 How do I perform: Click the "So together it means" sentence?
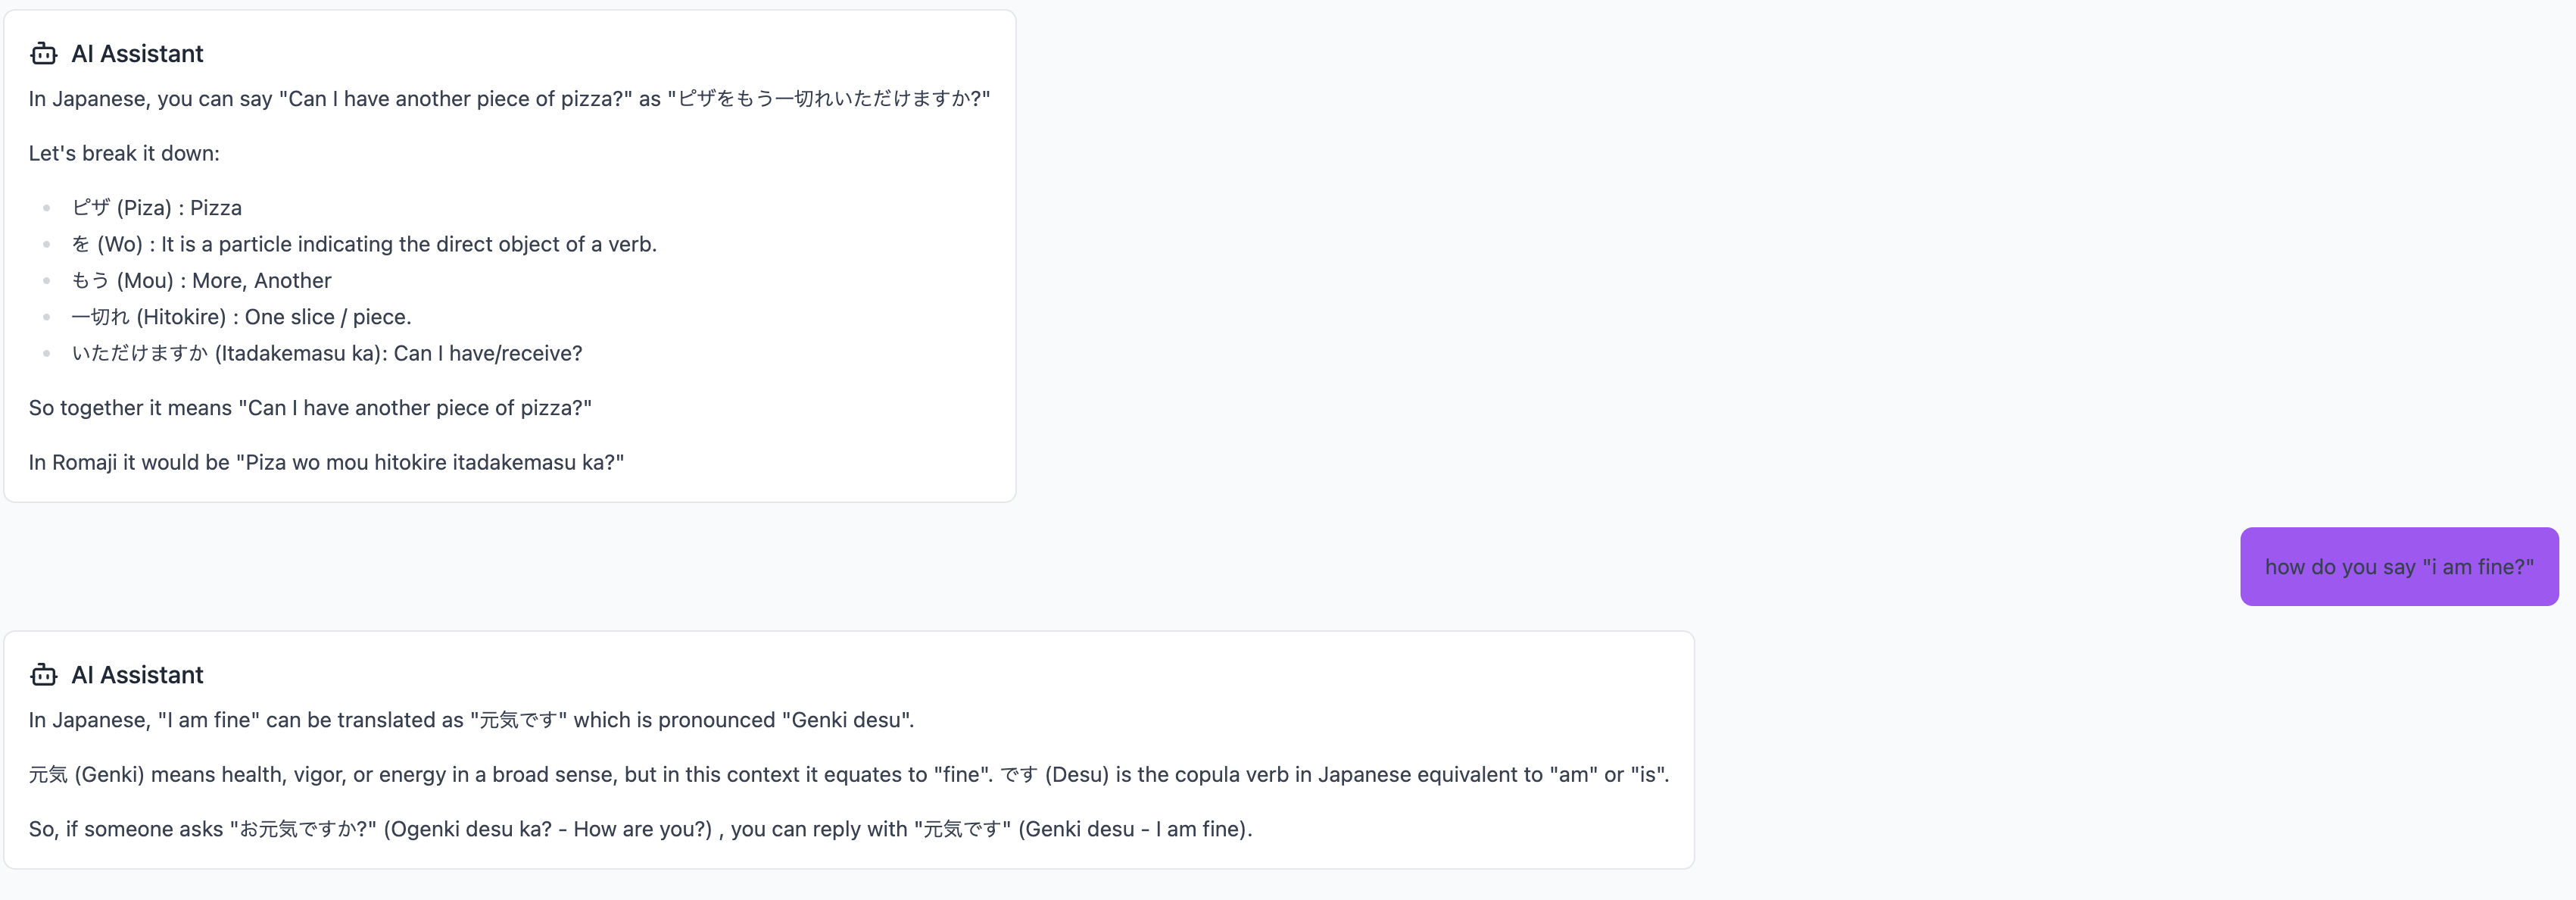point(310,408)
